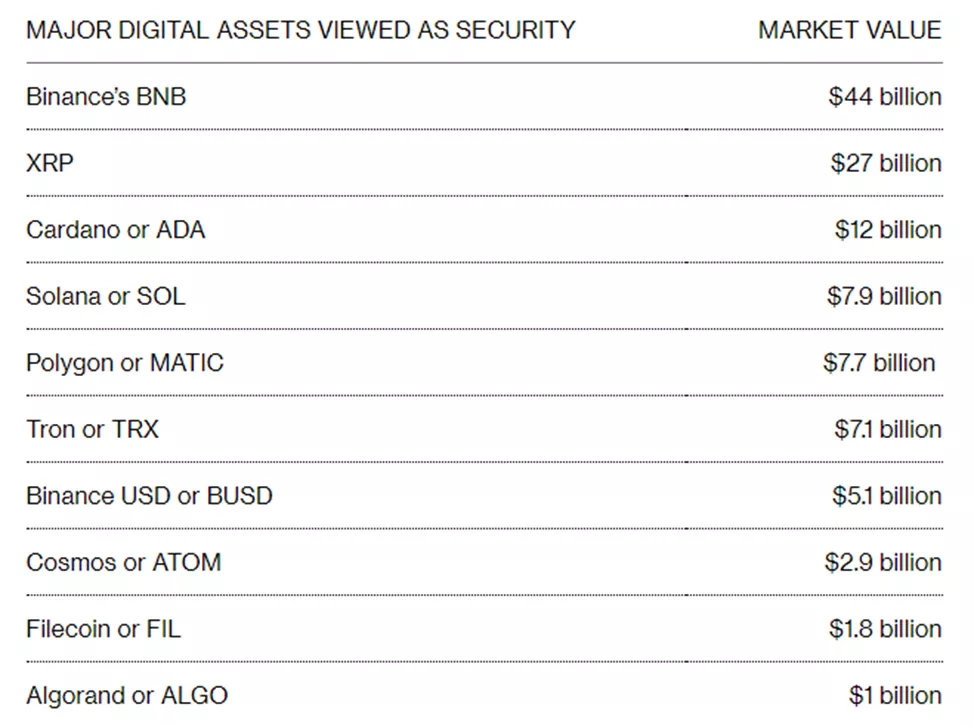Screen dimensions: 974x726
Task: Click the $27 billion value
Action: click(885, 163)
